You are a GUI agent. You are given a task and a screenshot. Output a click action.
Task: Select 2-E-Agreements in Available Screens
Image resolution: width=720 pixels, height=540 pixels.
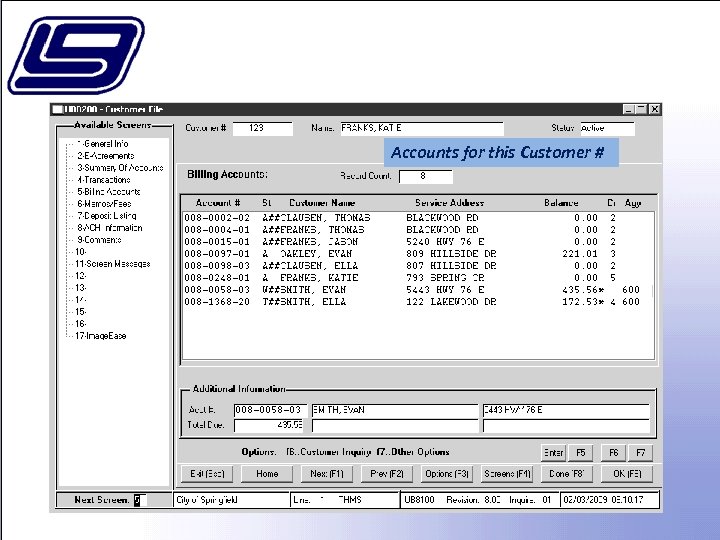coord(106,156)
